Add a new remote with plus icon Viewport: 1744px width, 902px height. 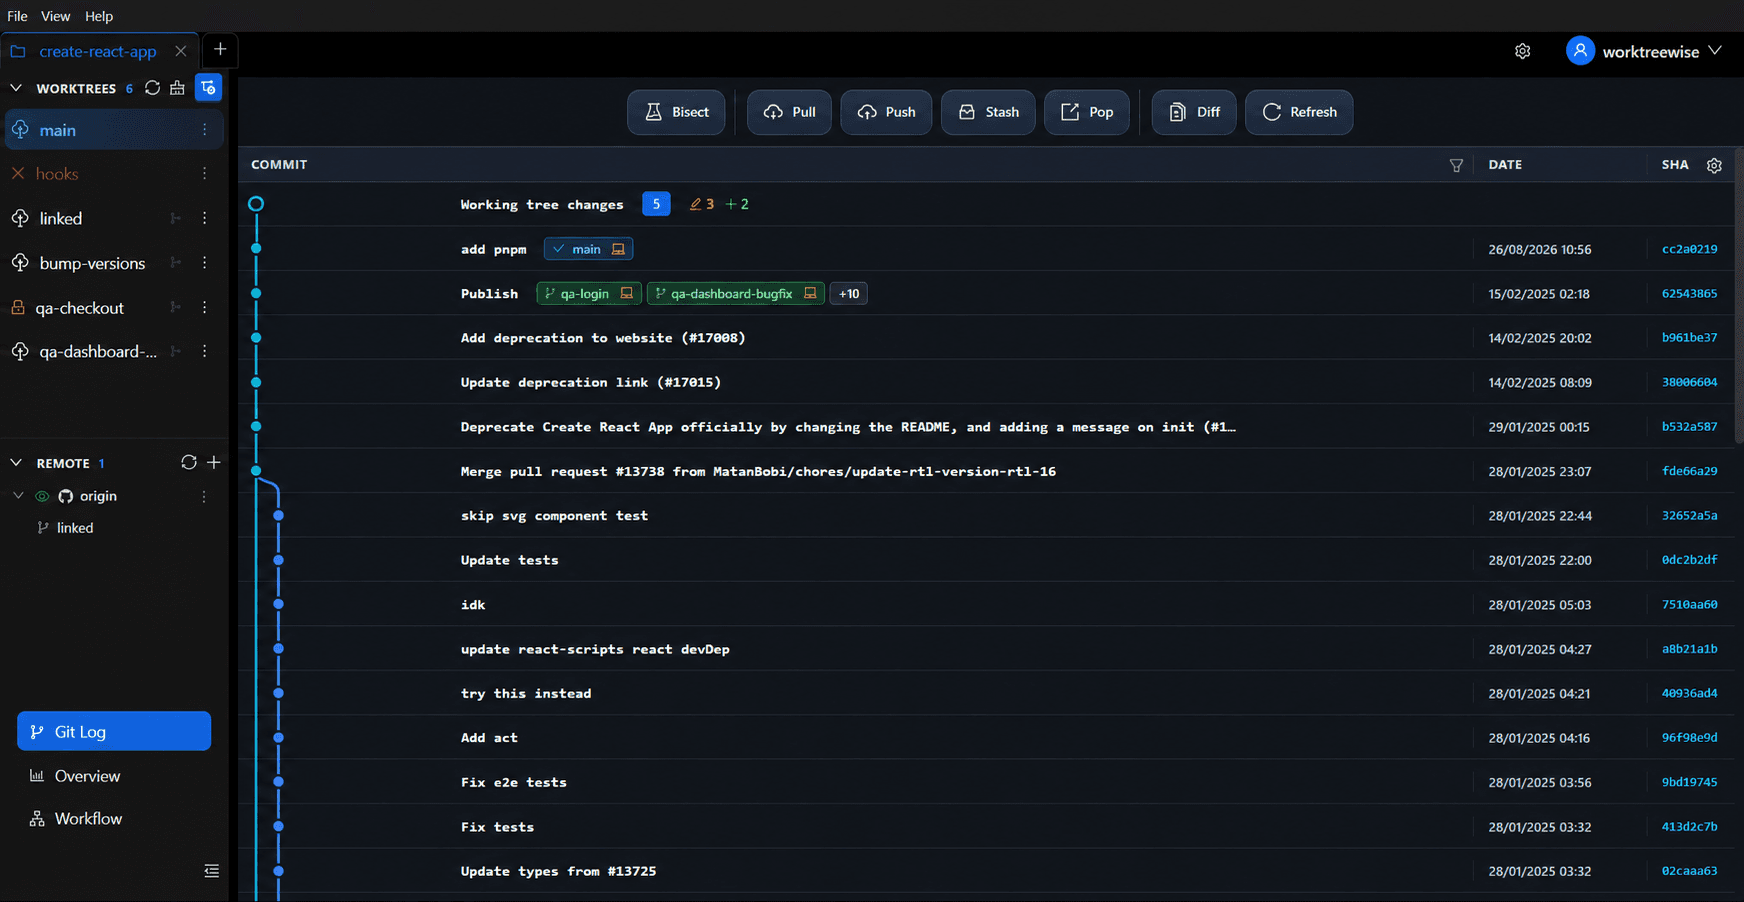pos(213,462)
